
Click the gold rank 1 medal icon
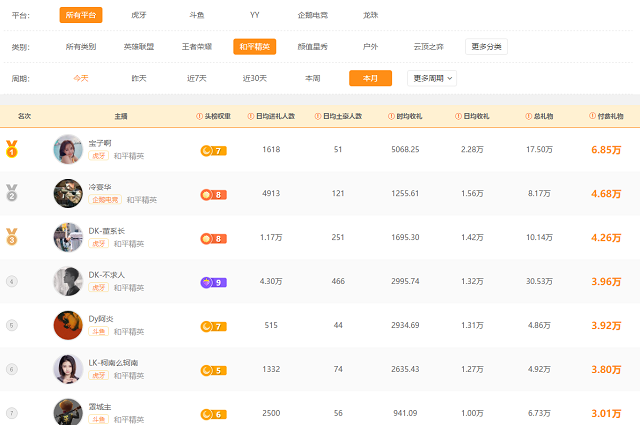coord(12,149)
